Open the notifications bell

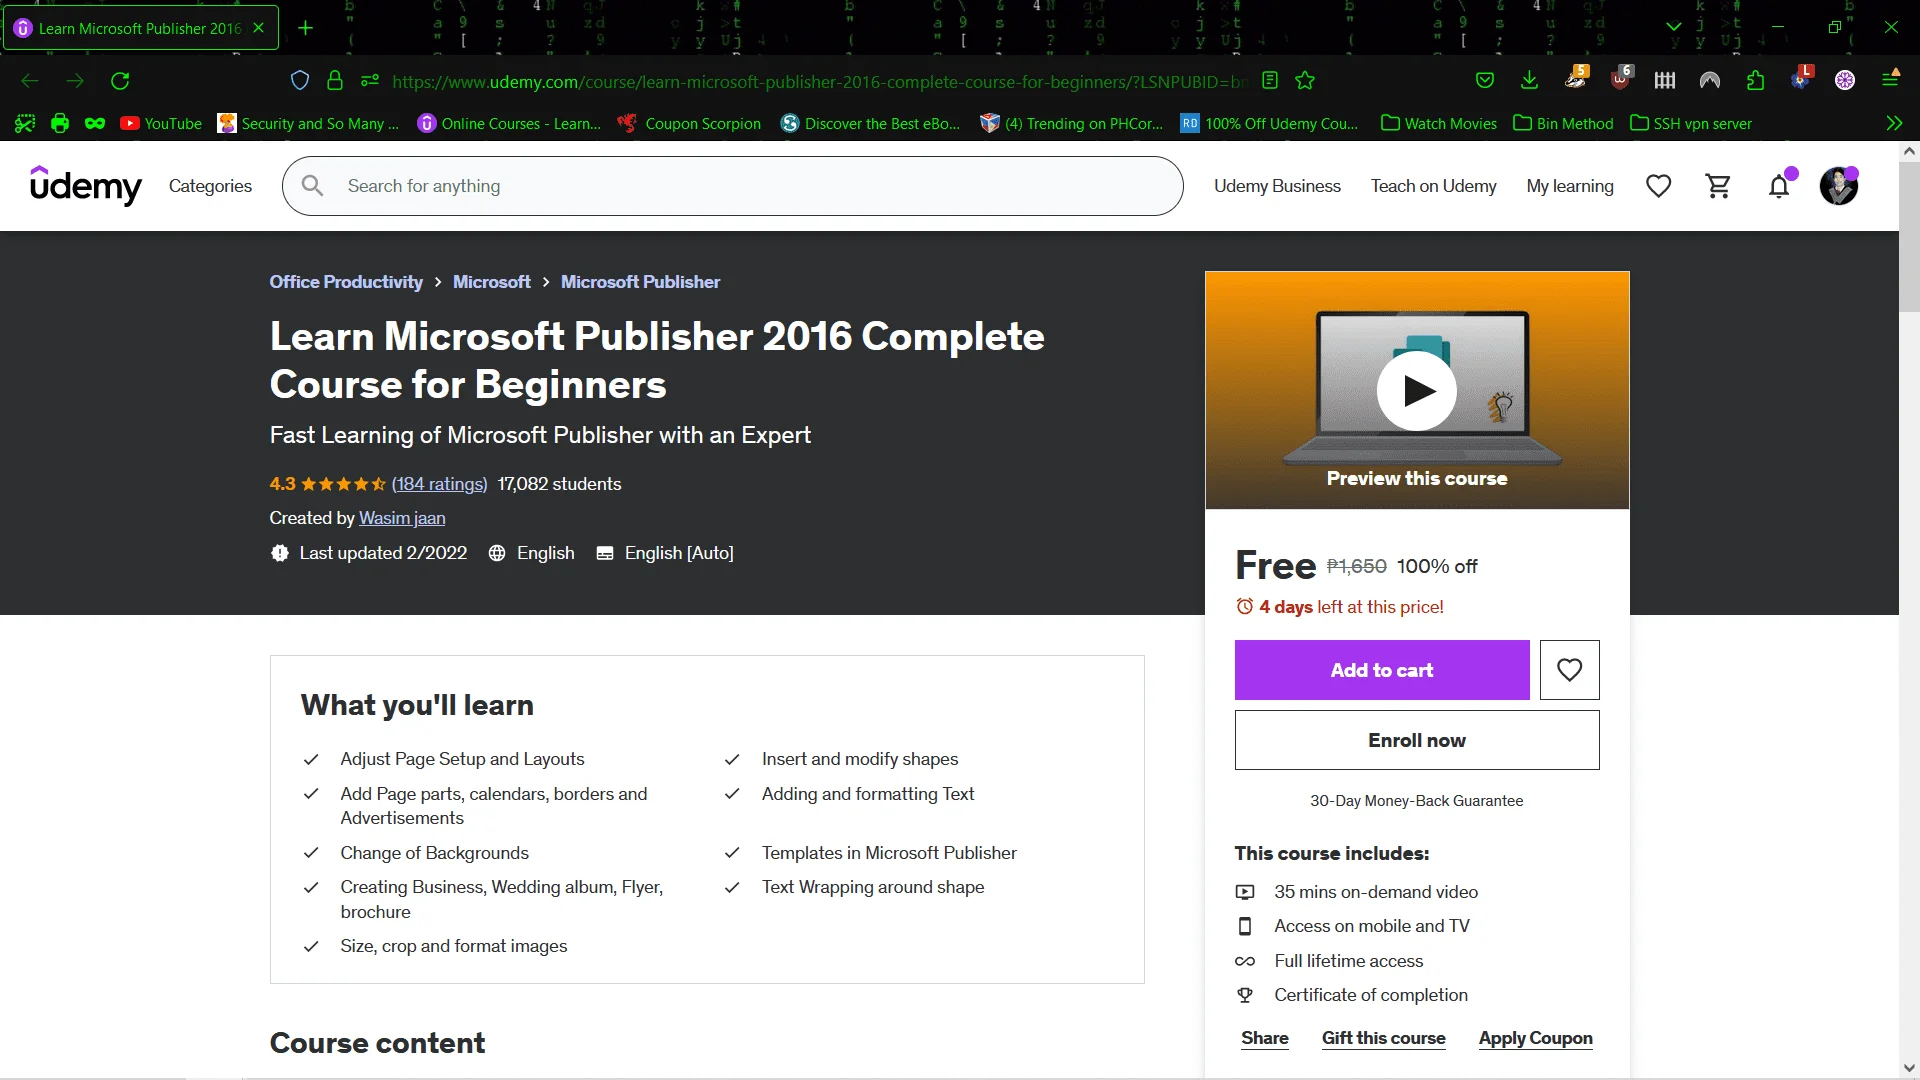click(1779, 186)
